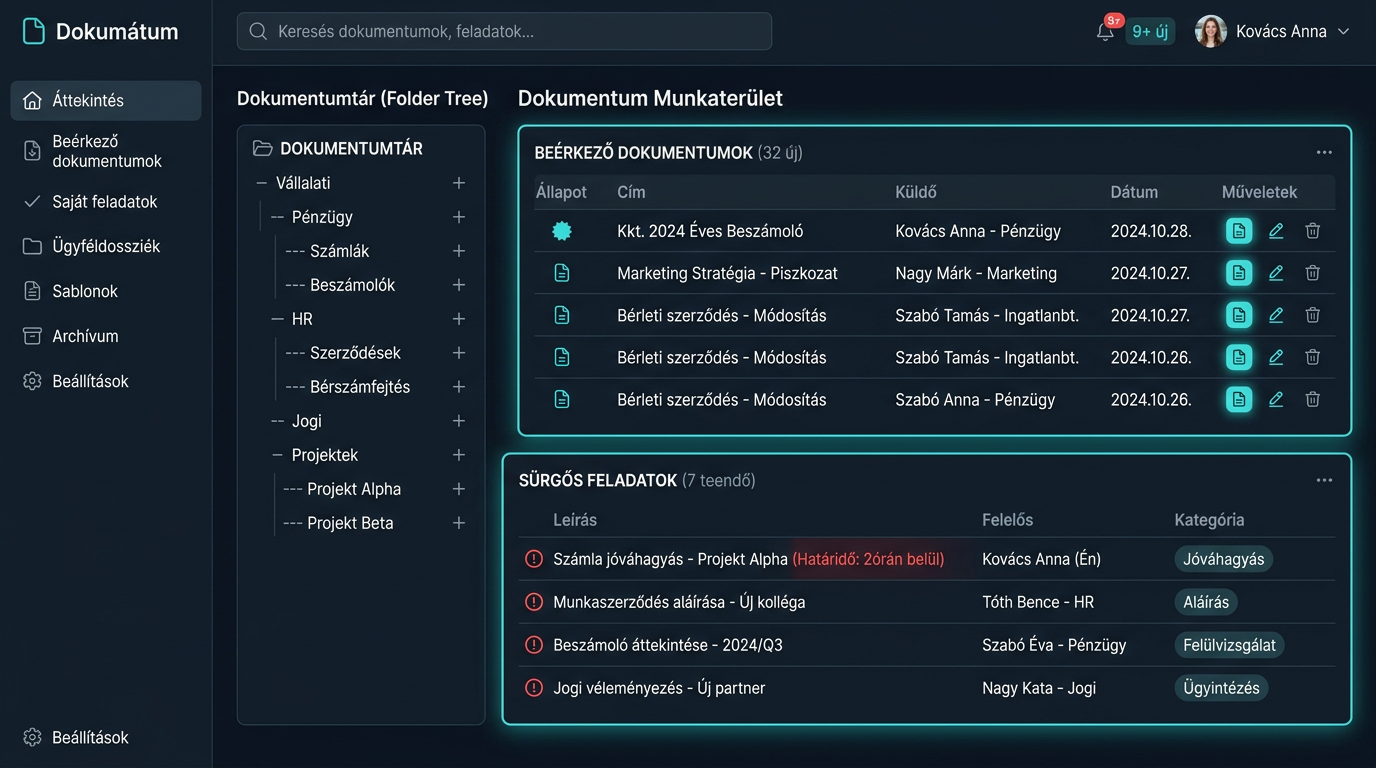Collapse the HR tree node
This screenshot has height=768, width=1376.
[278, 319]
